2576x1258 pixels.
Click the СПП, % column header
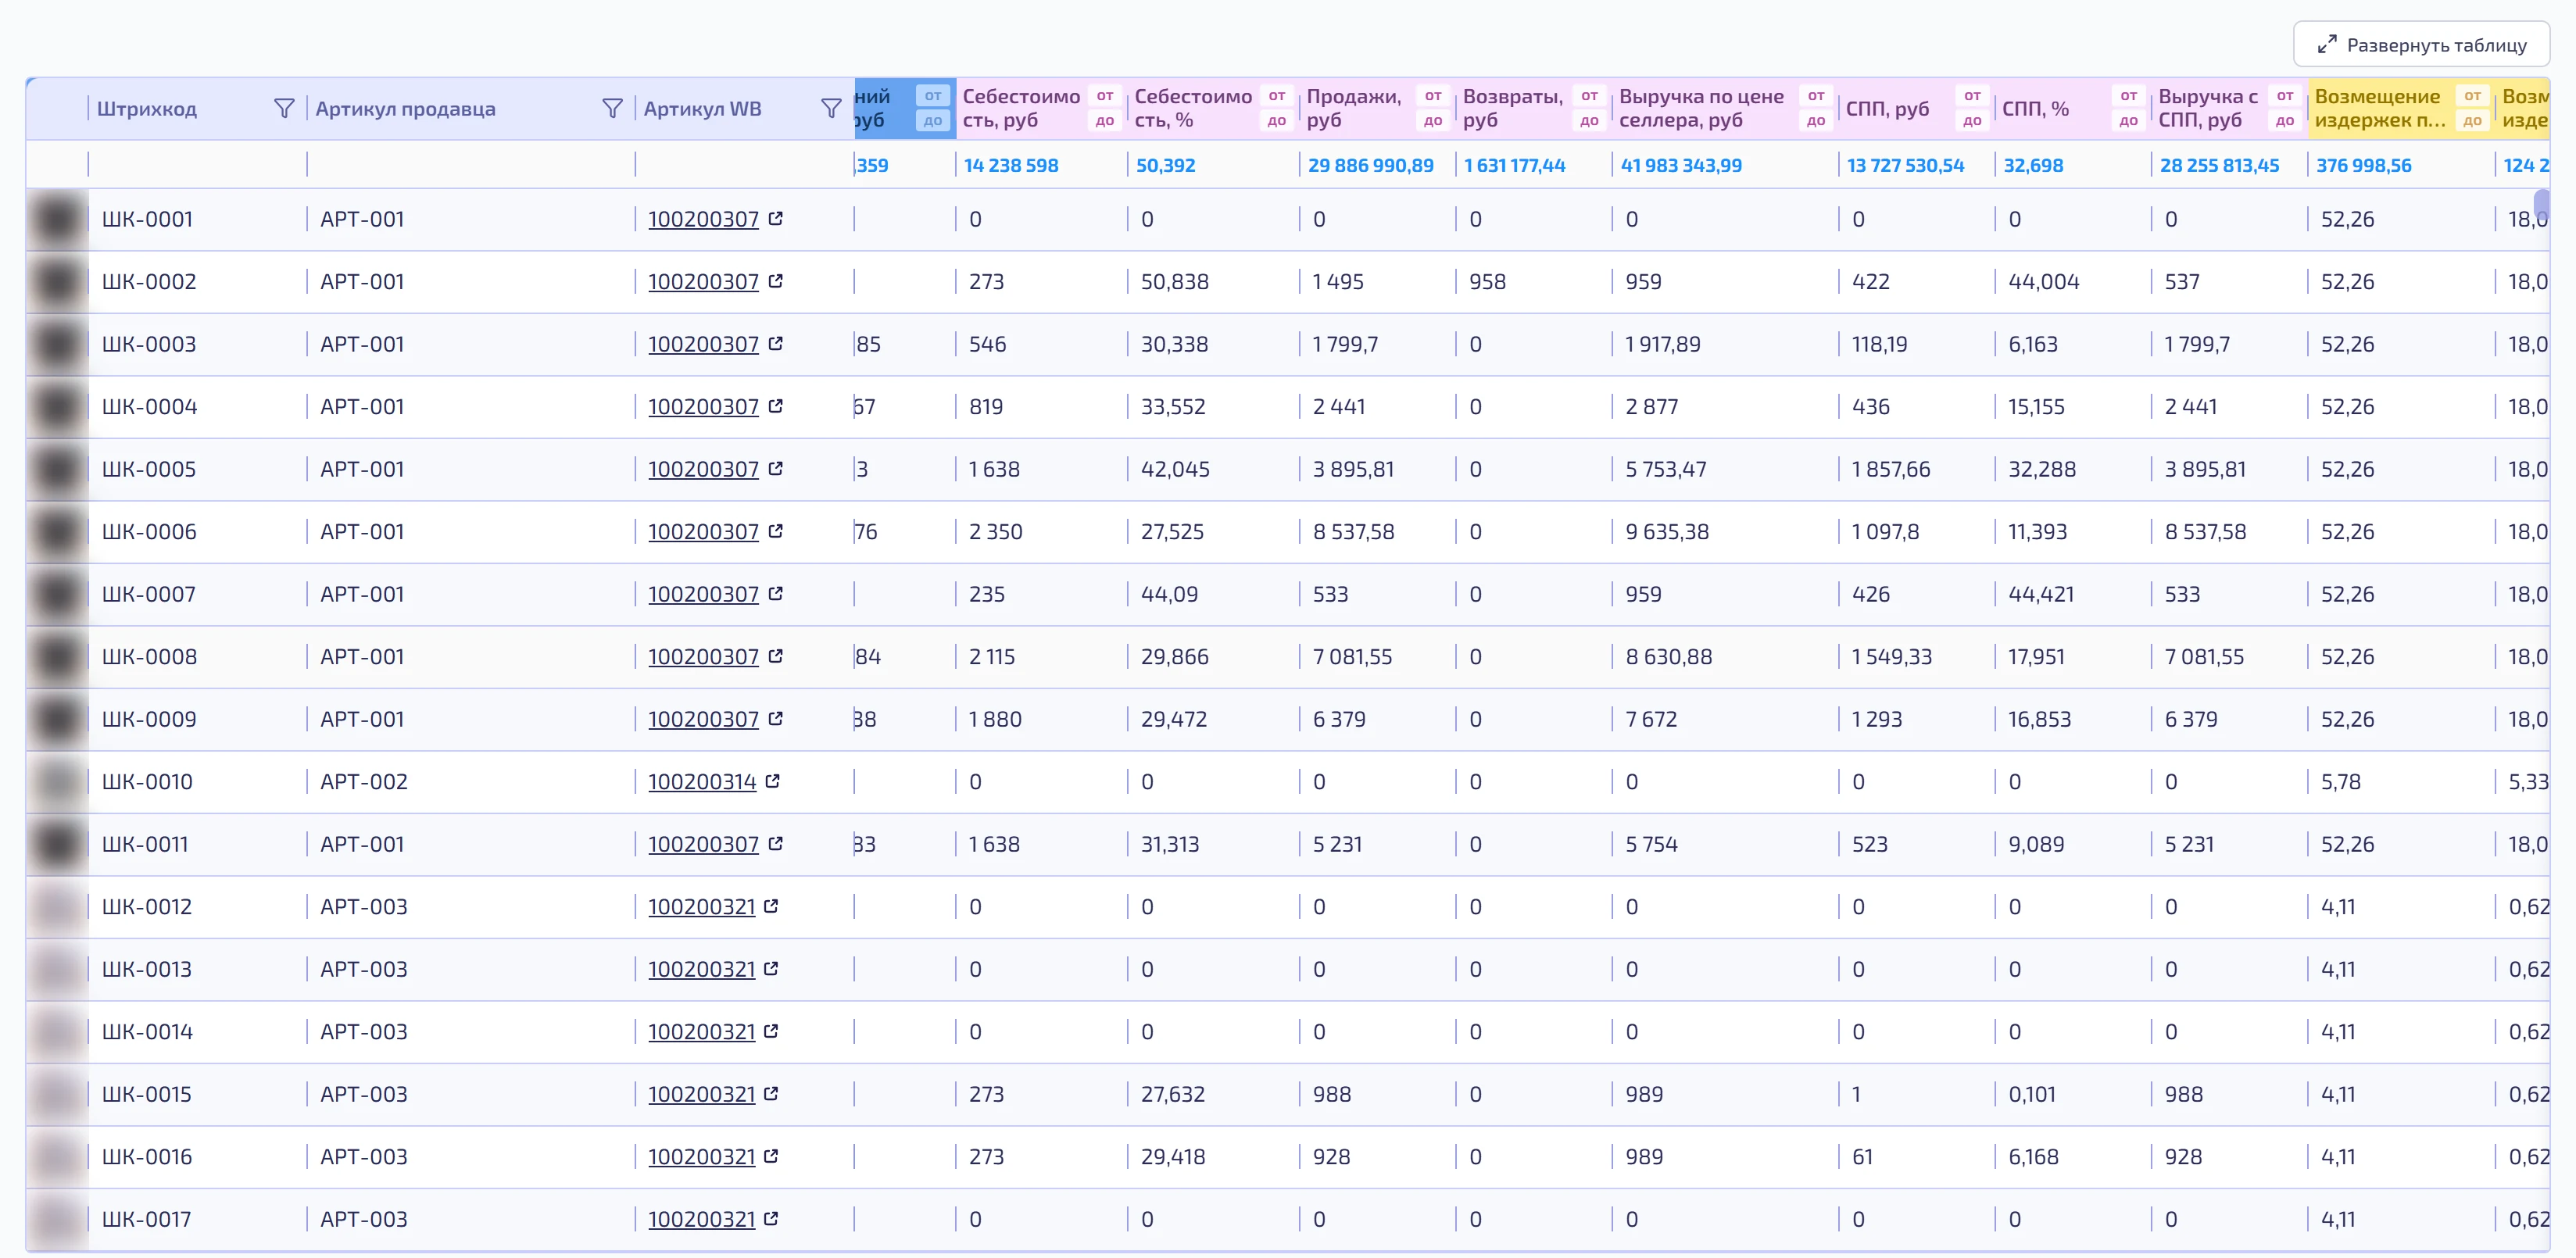pos(2035,108)
